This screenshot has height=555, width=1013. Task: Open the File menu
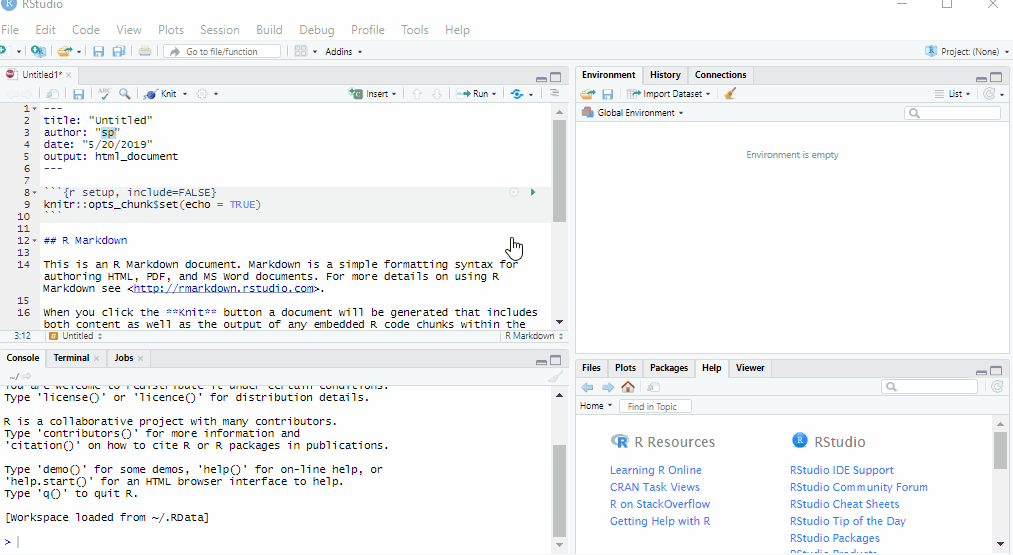pyautogui.click(x=10, y=30)
